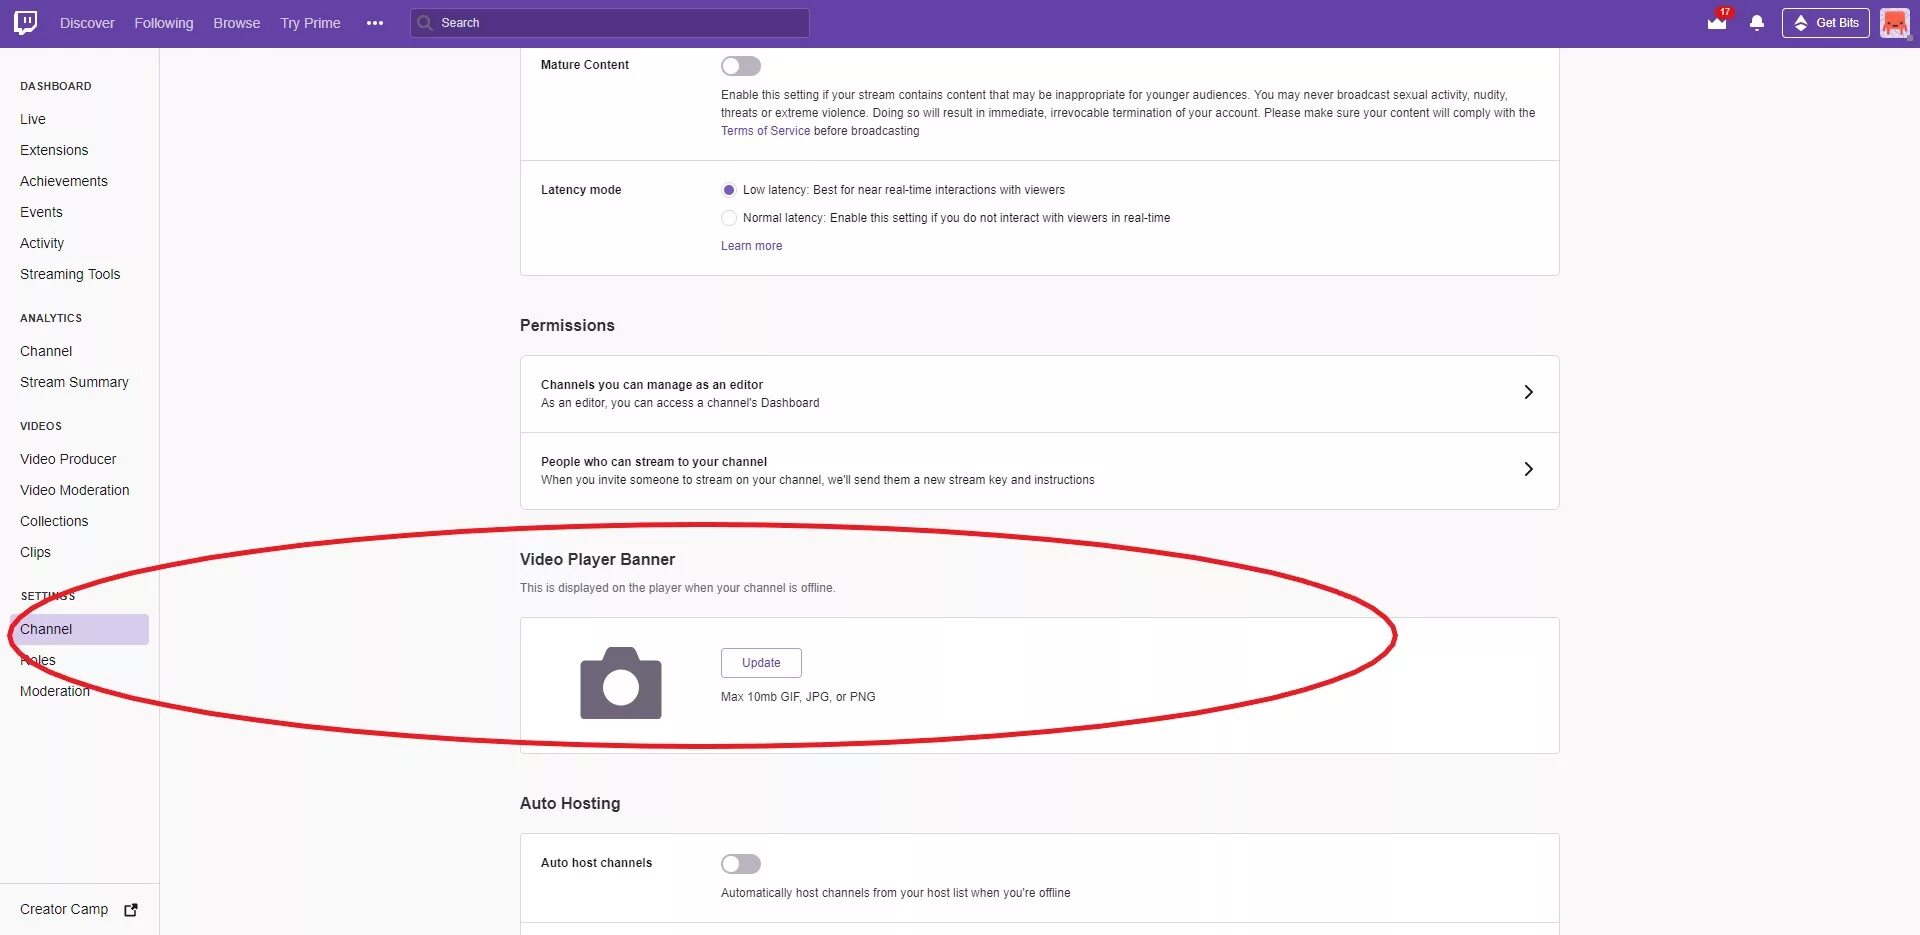Viewport: 1920px width, 935px height.
Task: Open the Prime loot crown icon
Action: pyautogui.click(x=1717, y=22)
